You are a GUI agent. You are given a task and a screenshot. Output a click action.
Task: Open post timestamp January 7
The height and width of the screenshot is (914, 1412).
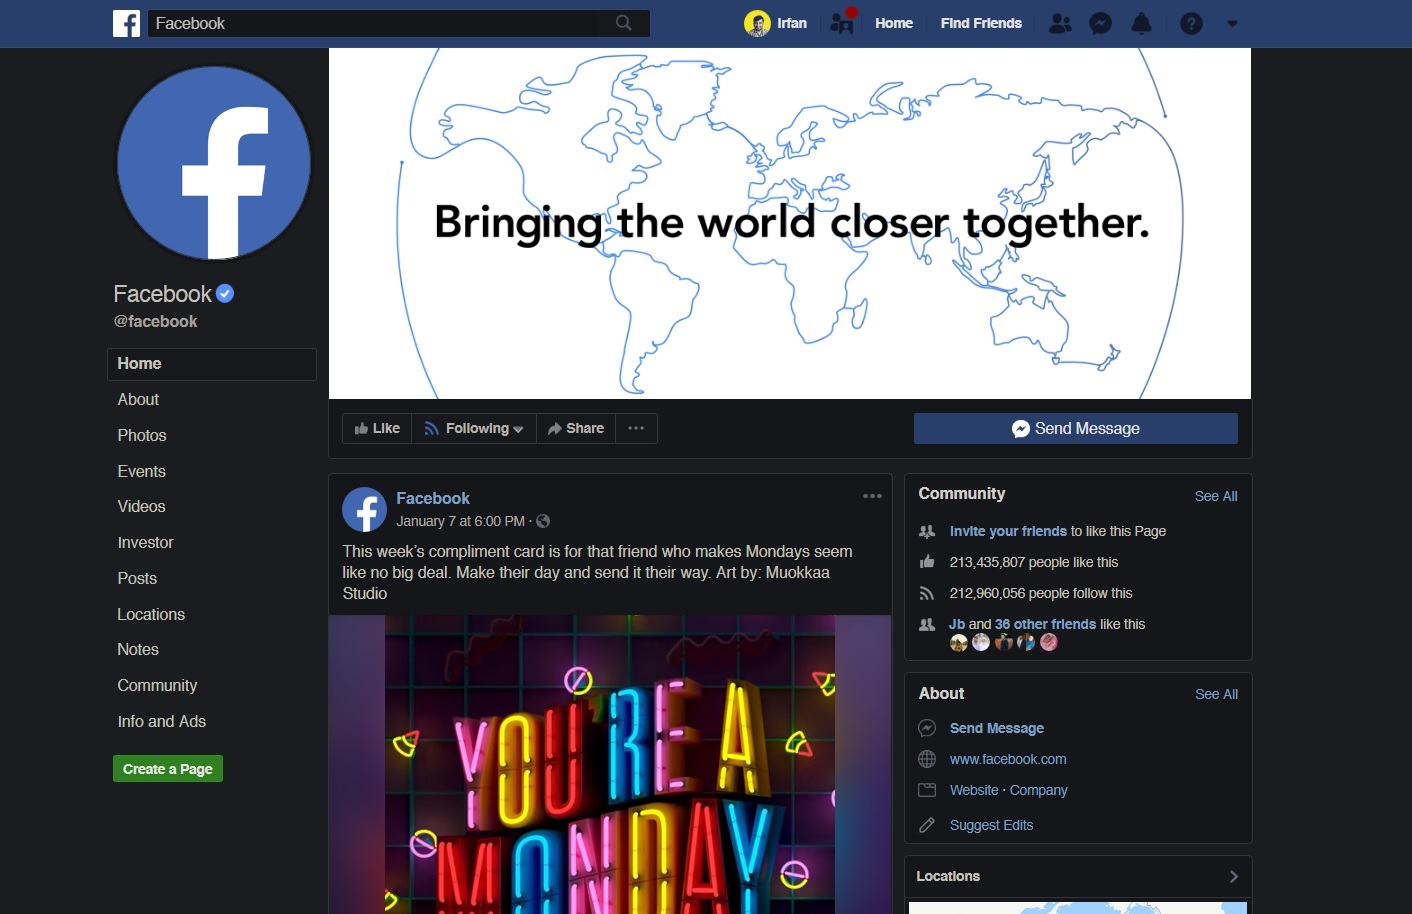tap(460, 521)
